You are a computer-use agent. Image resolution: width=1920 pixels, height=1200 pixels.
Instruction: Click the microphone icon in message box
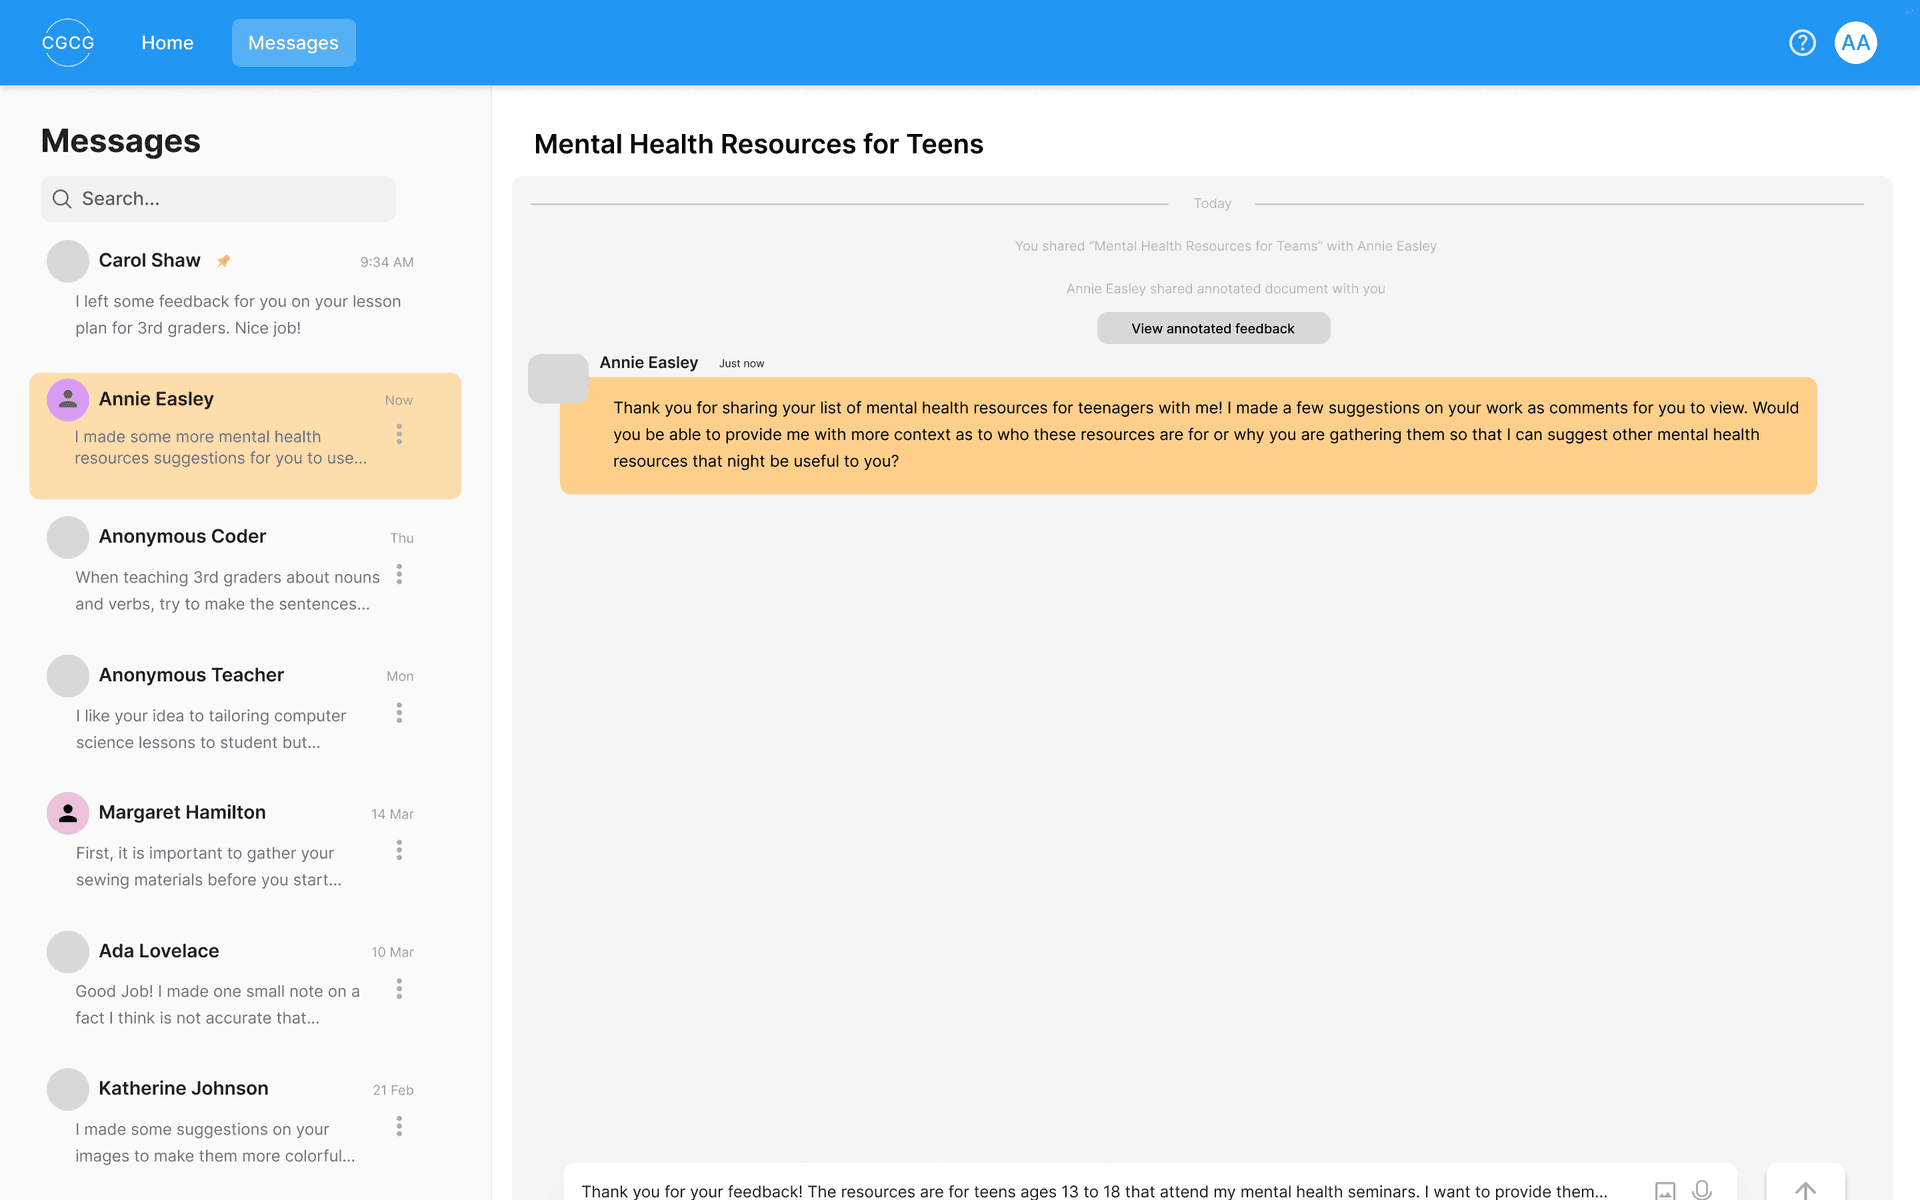[x=1702, y=1189]
